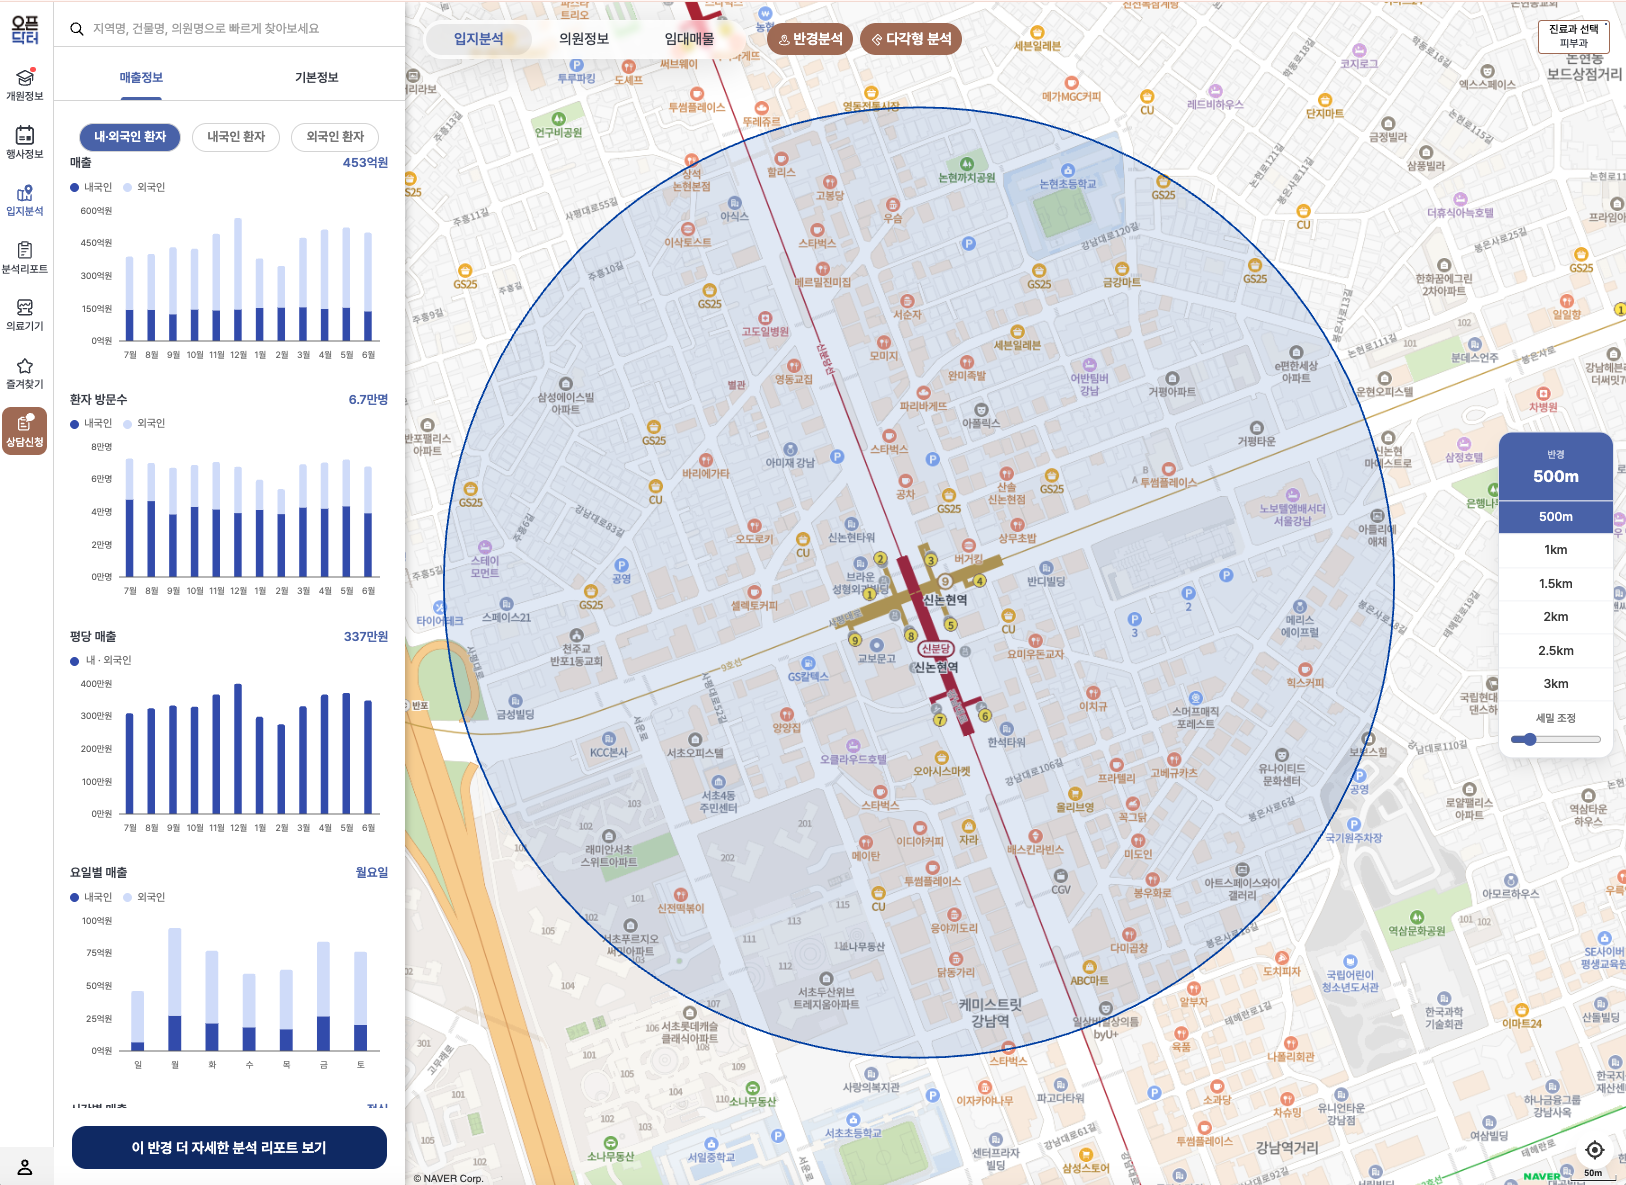Screen dimensions: 1626x1185
Task: Open the user profile icon
Action: 25,1167
